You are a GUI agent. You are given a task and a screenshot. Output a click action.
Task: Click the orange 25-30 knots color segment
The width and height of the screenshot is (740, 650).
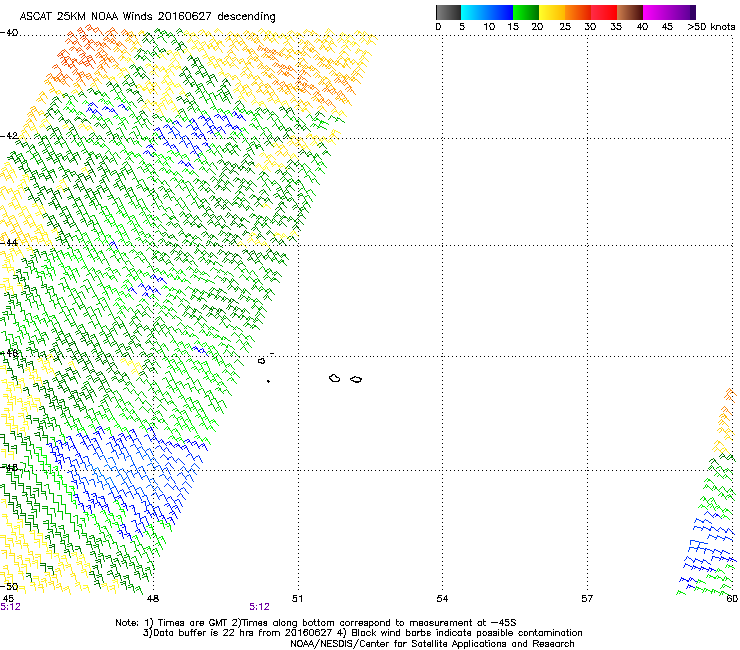[x=578, y=12]
